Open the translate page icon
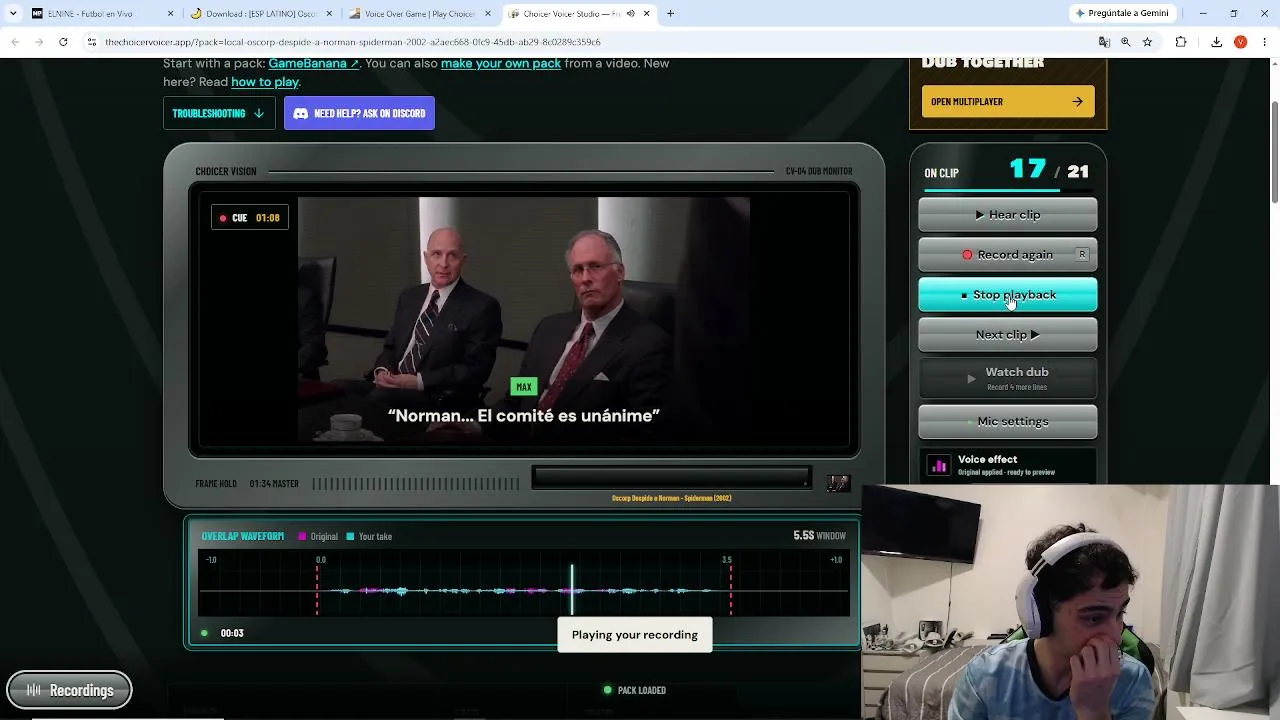This screenshot has width=1280, height=720. click(x=1104, y=42)
